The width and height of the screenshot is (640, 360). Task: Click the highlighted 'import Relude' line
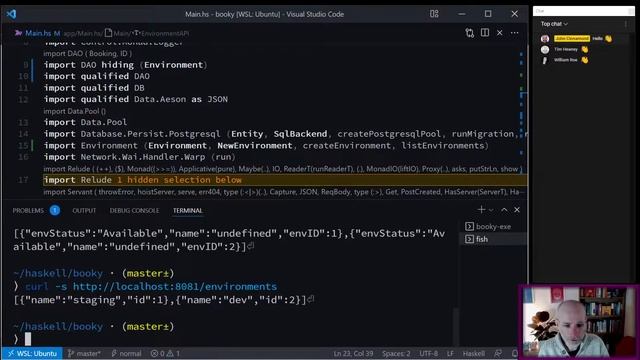pos(285,180)
